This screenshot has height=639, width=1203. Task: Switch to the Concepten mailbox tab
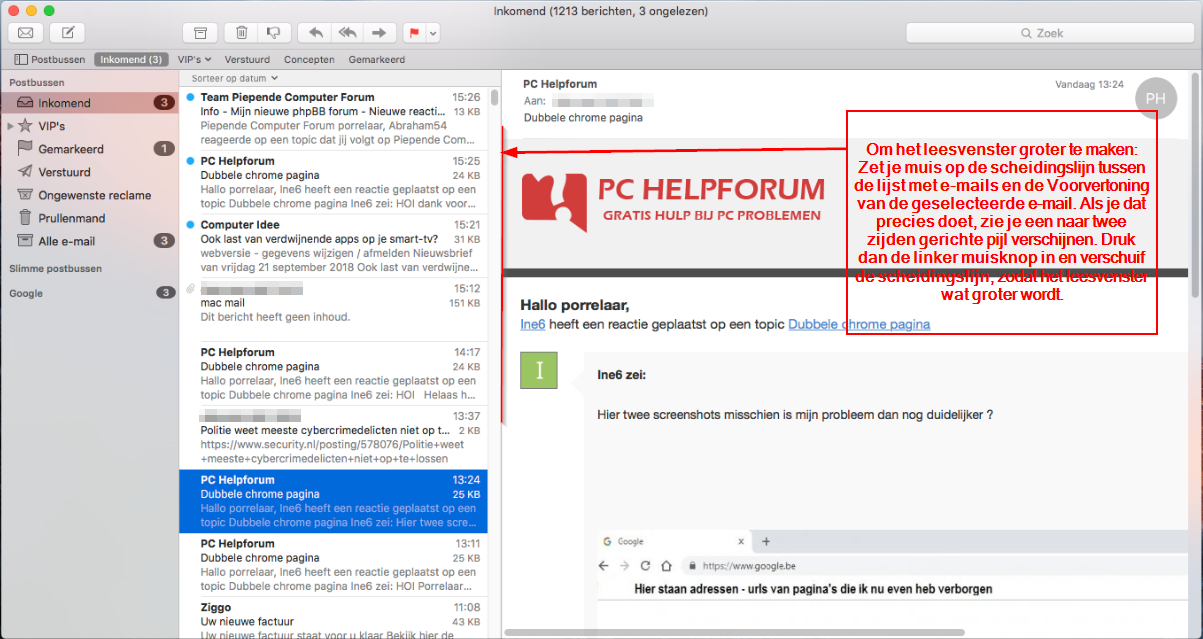coord(309,59)
